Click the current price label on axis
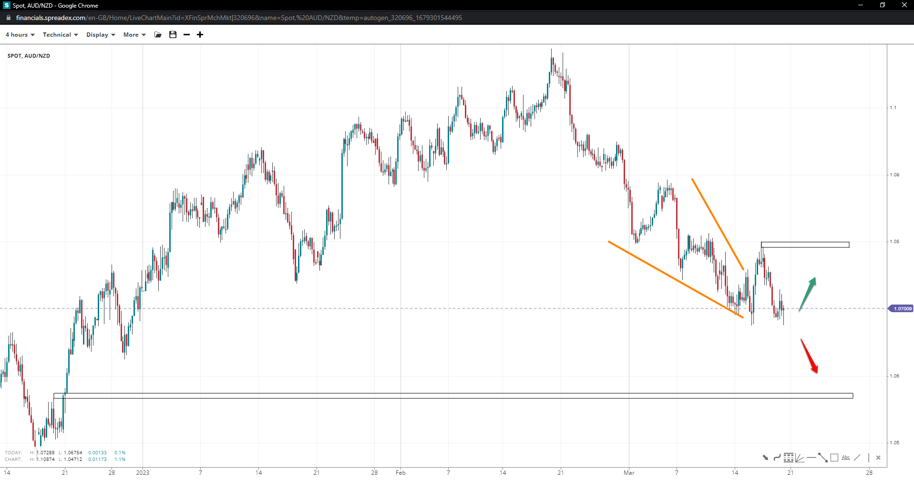 click(x=901, y=309)
